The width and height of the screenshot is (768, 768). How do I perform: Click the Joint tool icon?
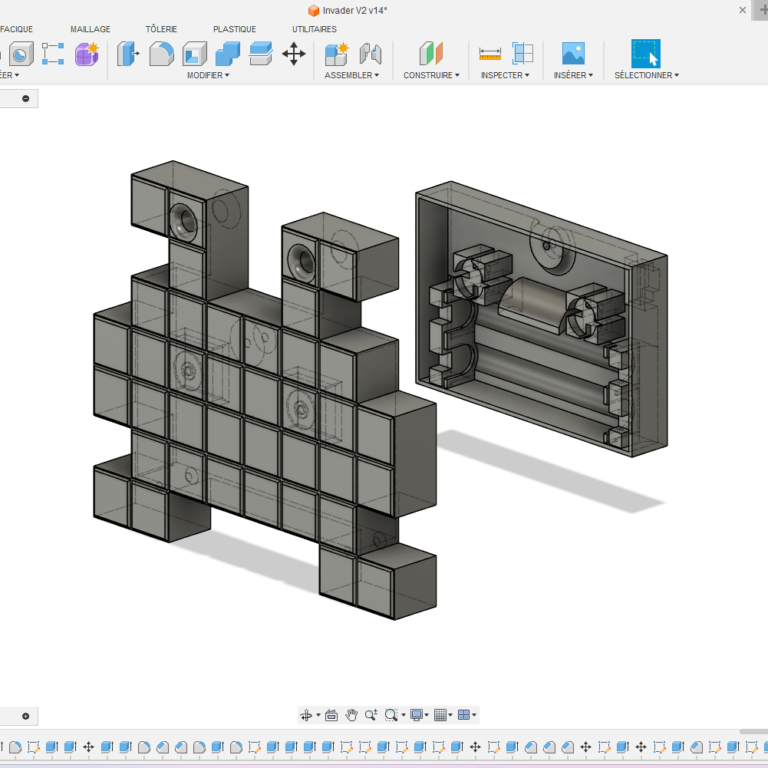tap(370, 54)
